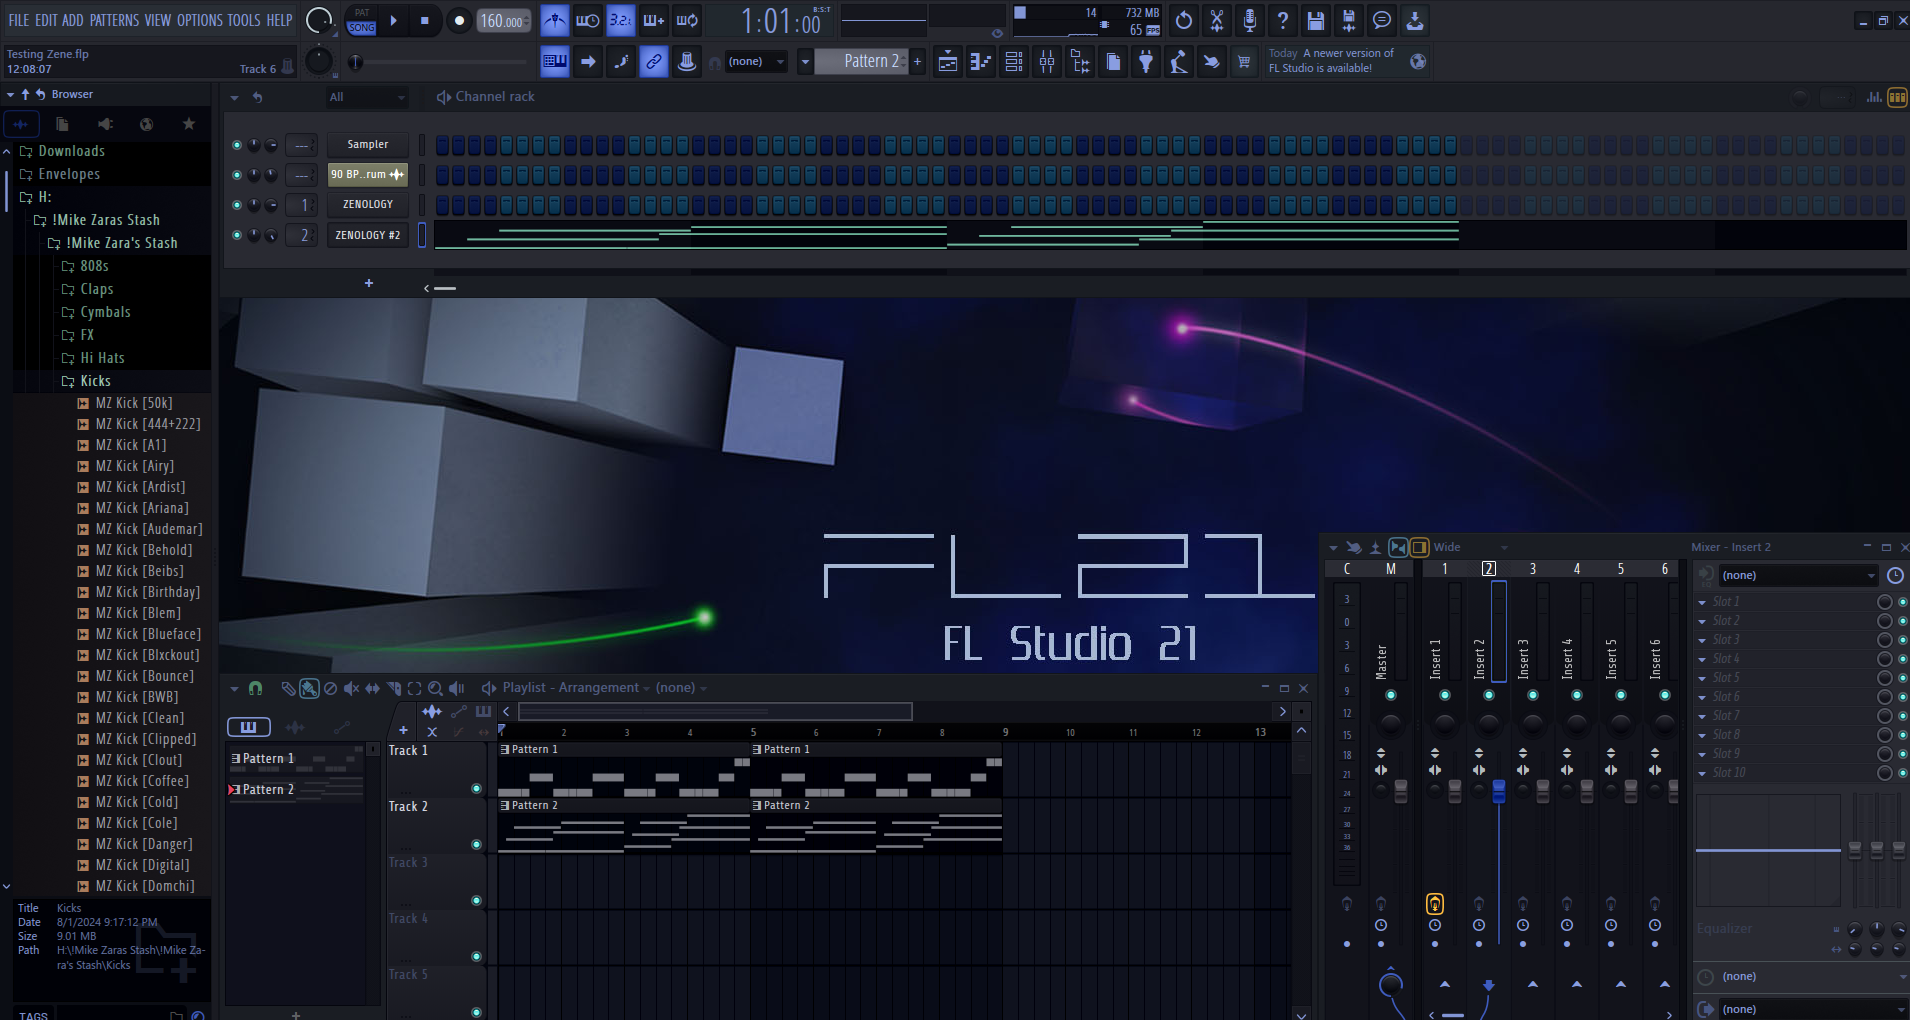Click the typing keyboard to piano icon
Image resolution: width=1910 pixels, height=1020 pixels.
point(555,62)
